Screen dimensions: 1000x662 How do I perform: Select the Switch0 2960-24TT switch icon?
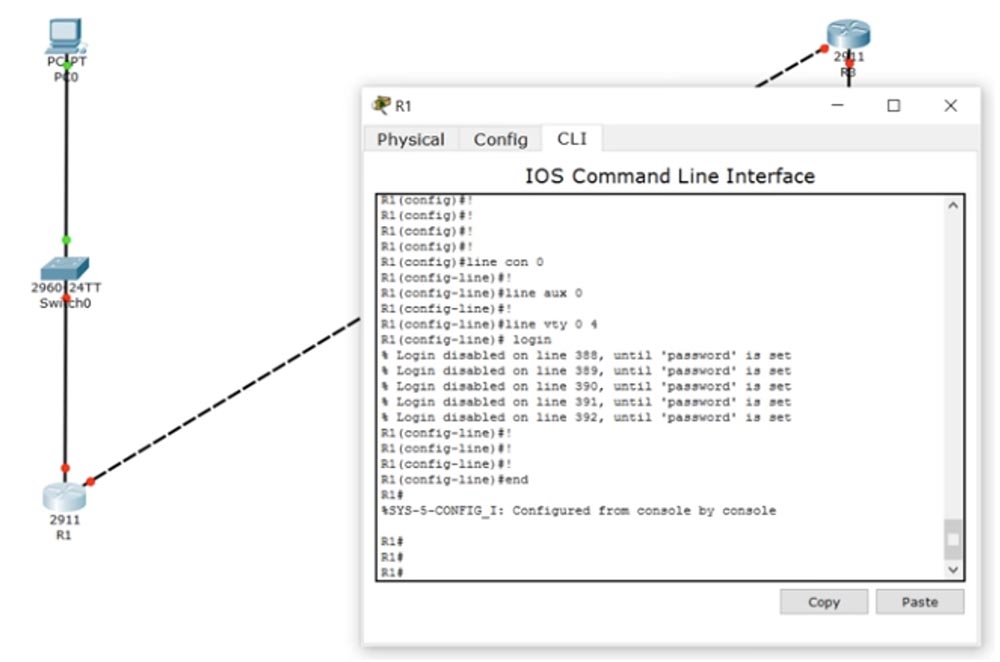64,268
